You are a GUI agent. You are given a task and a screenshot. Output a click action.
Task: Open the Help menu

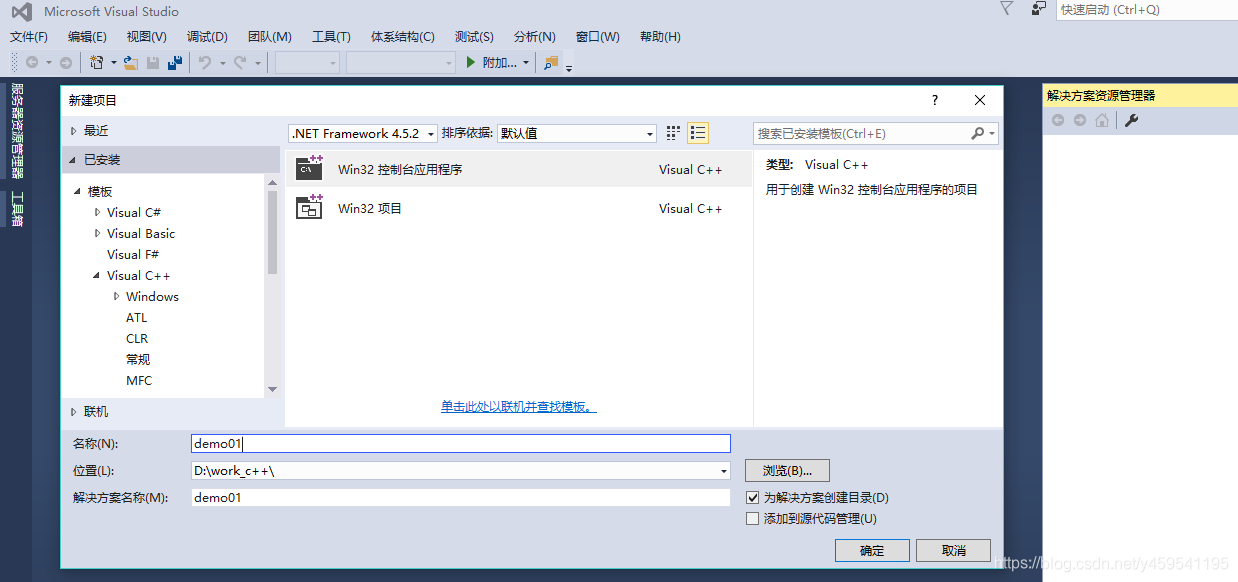660,36
